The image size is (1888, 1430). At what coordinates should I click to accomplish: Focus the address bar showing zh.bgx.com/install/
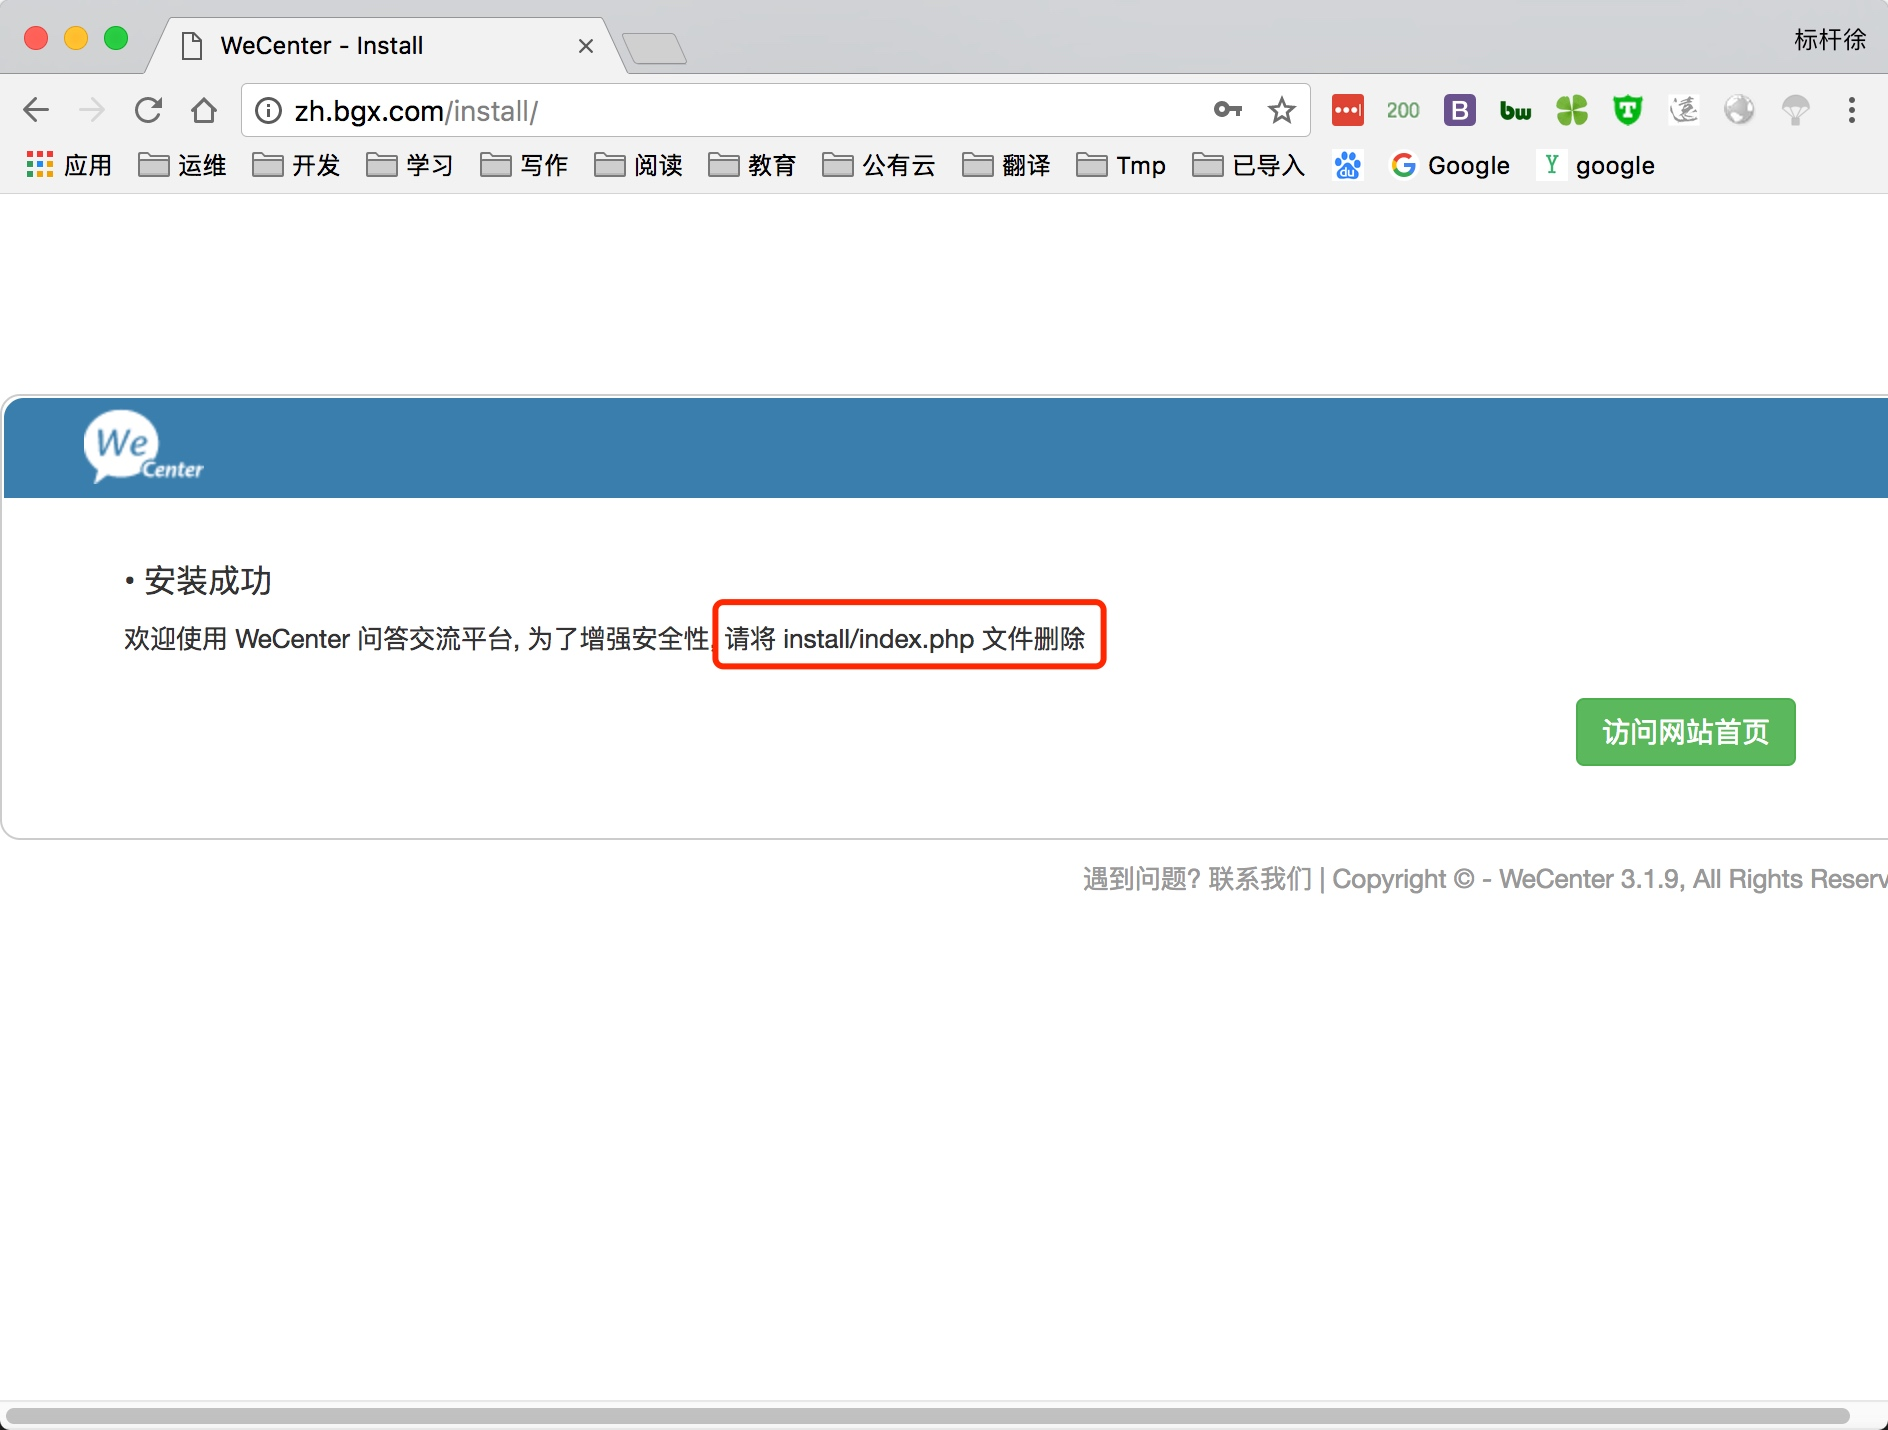740,110
